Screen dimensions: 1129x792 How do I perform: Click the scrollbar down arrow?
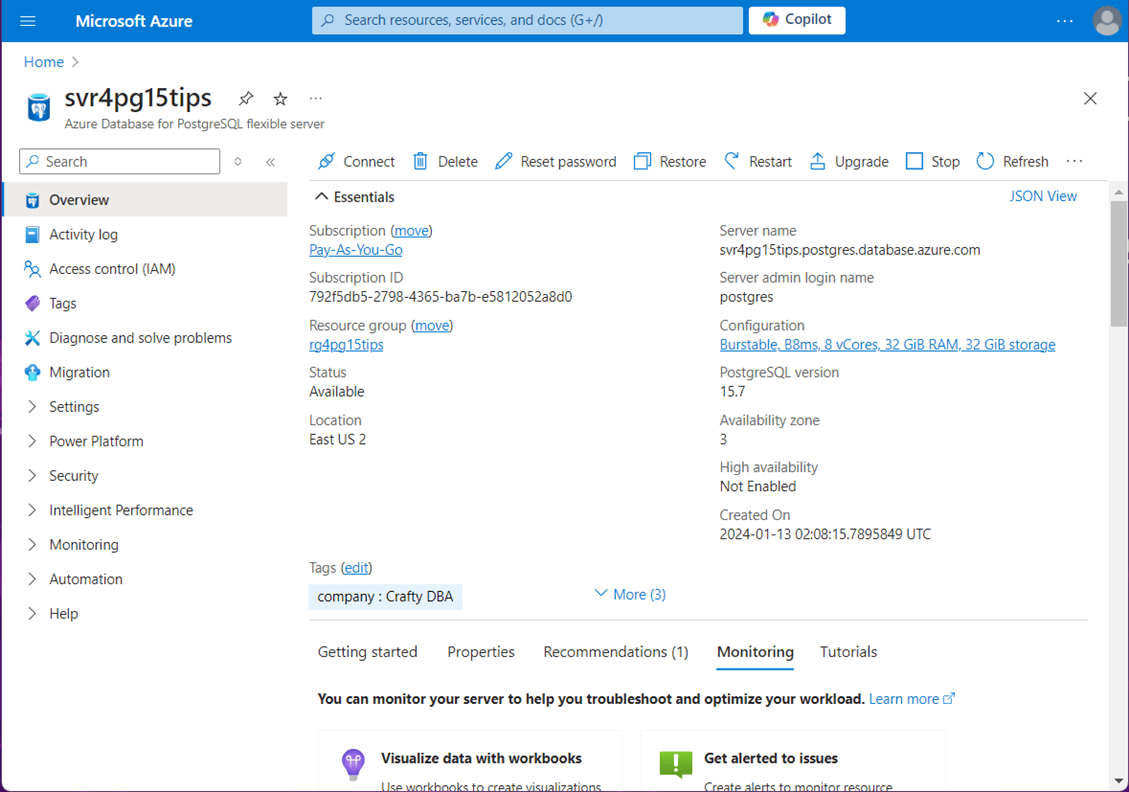point(1118,780)
